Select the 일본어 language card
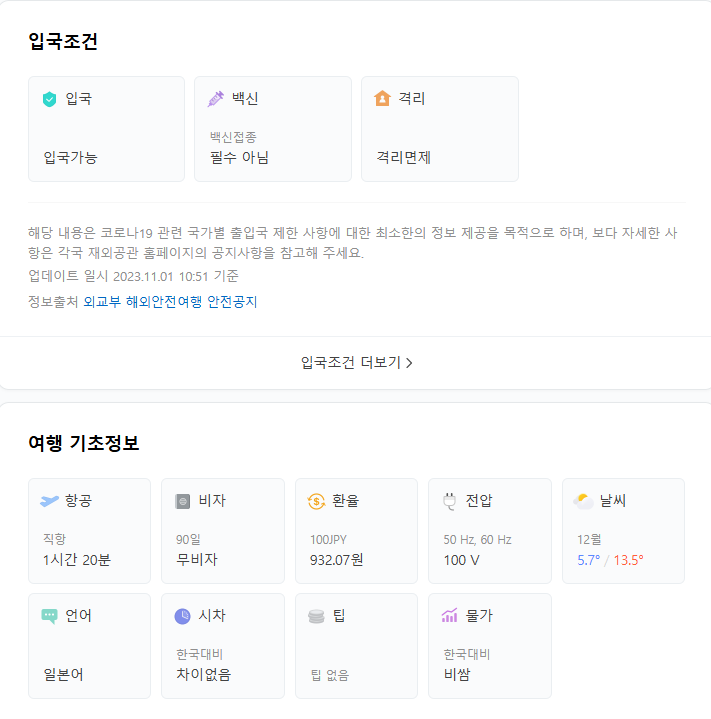This screenshot has height=719, width=711. point(89,646)
